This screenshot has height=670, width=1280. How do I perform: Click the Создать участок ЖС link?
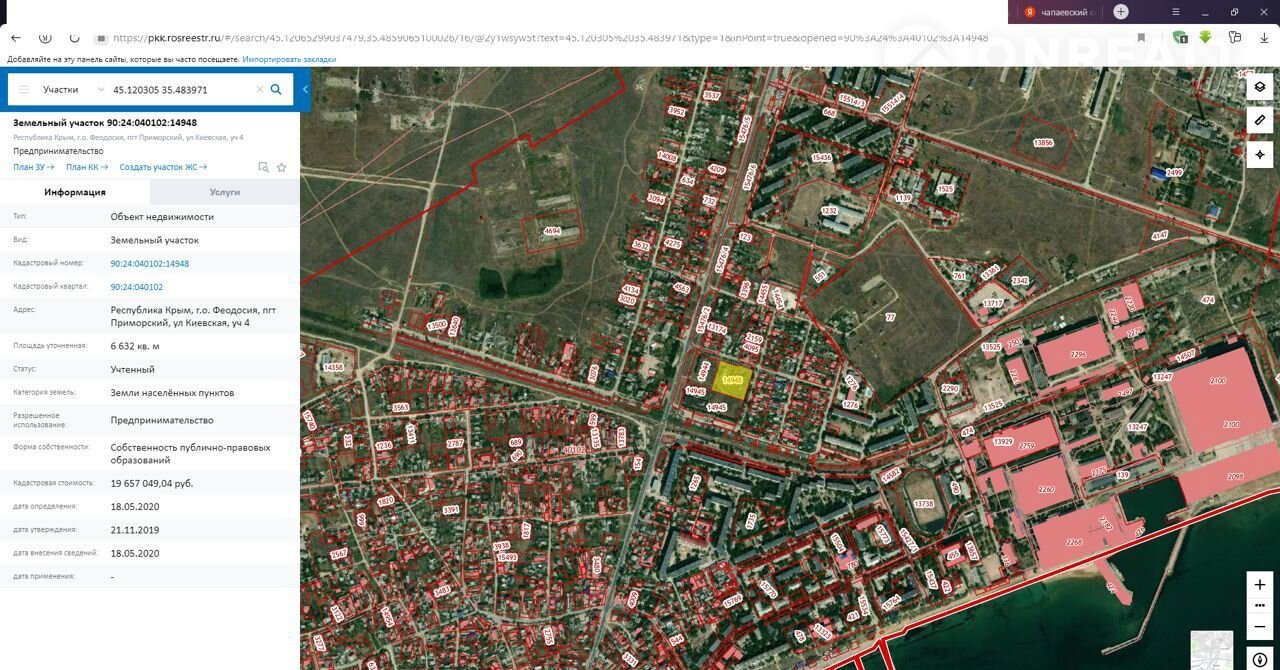[162, 167]
